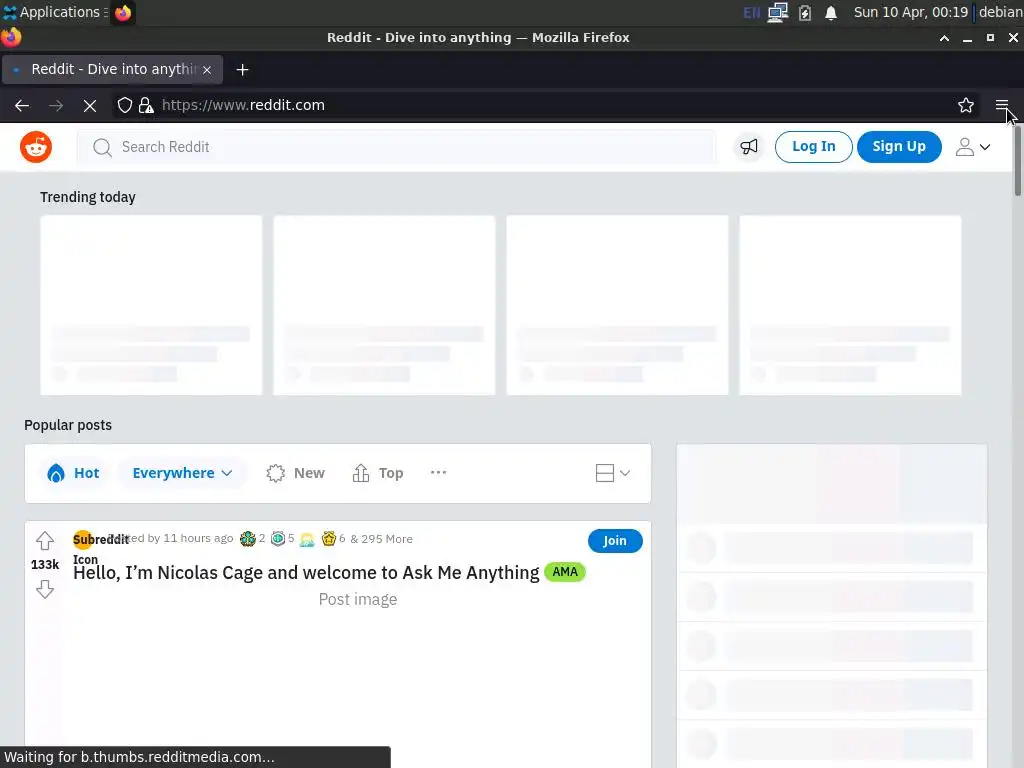Upvote the Nicolas Cage AMA post
The width and height of the screenshot is (1024, 768).
click(x=45, y=541)
